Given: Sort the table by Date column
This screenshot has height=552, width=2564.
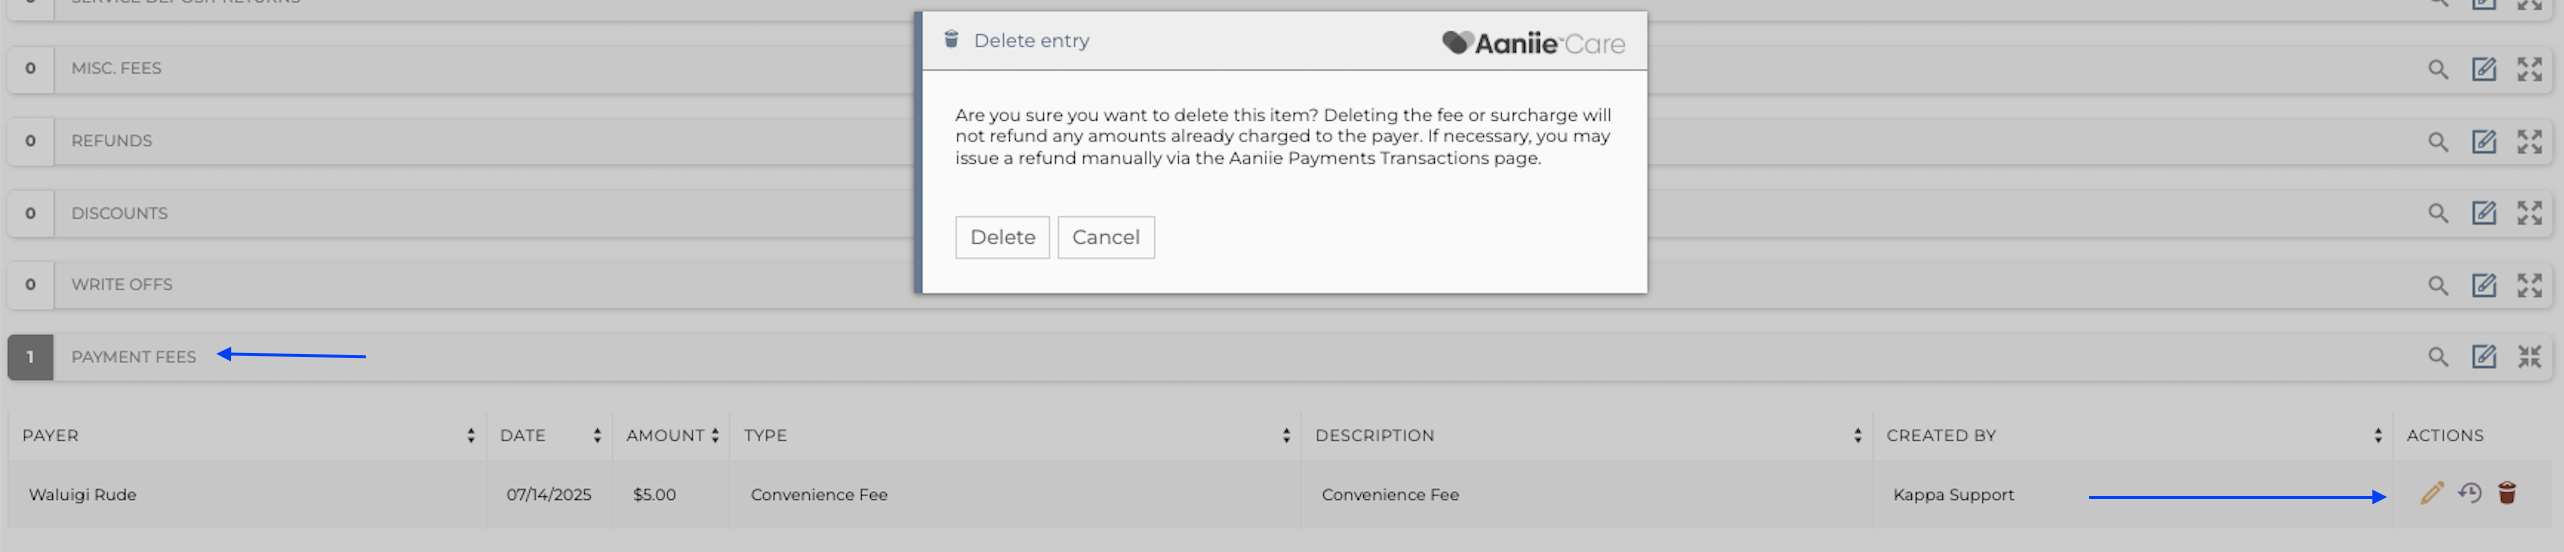Looking at the screenshot, I should (597, 435).
